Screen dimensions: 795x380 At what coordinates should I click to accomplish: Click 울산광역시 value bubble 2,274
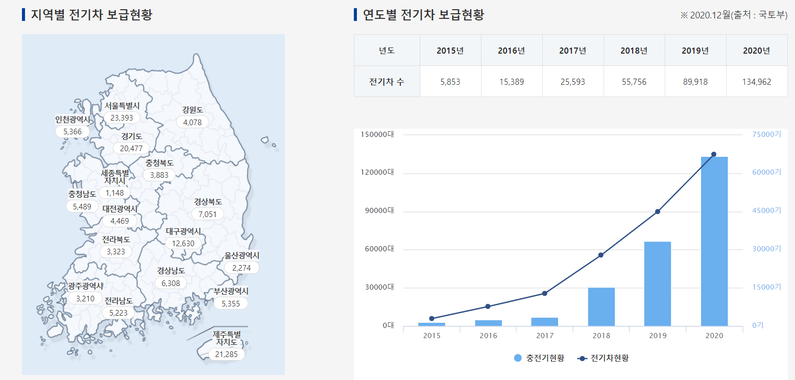[x=242, y=267]
